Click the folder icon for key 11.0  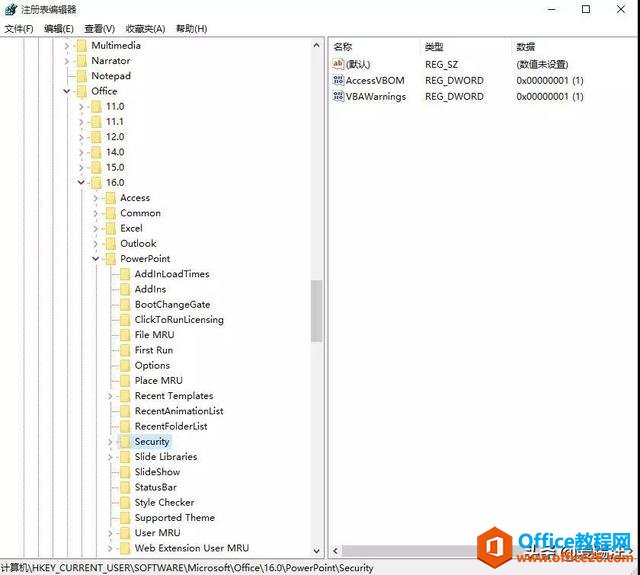[96, 107]
